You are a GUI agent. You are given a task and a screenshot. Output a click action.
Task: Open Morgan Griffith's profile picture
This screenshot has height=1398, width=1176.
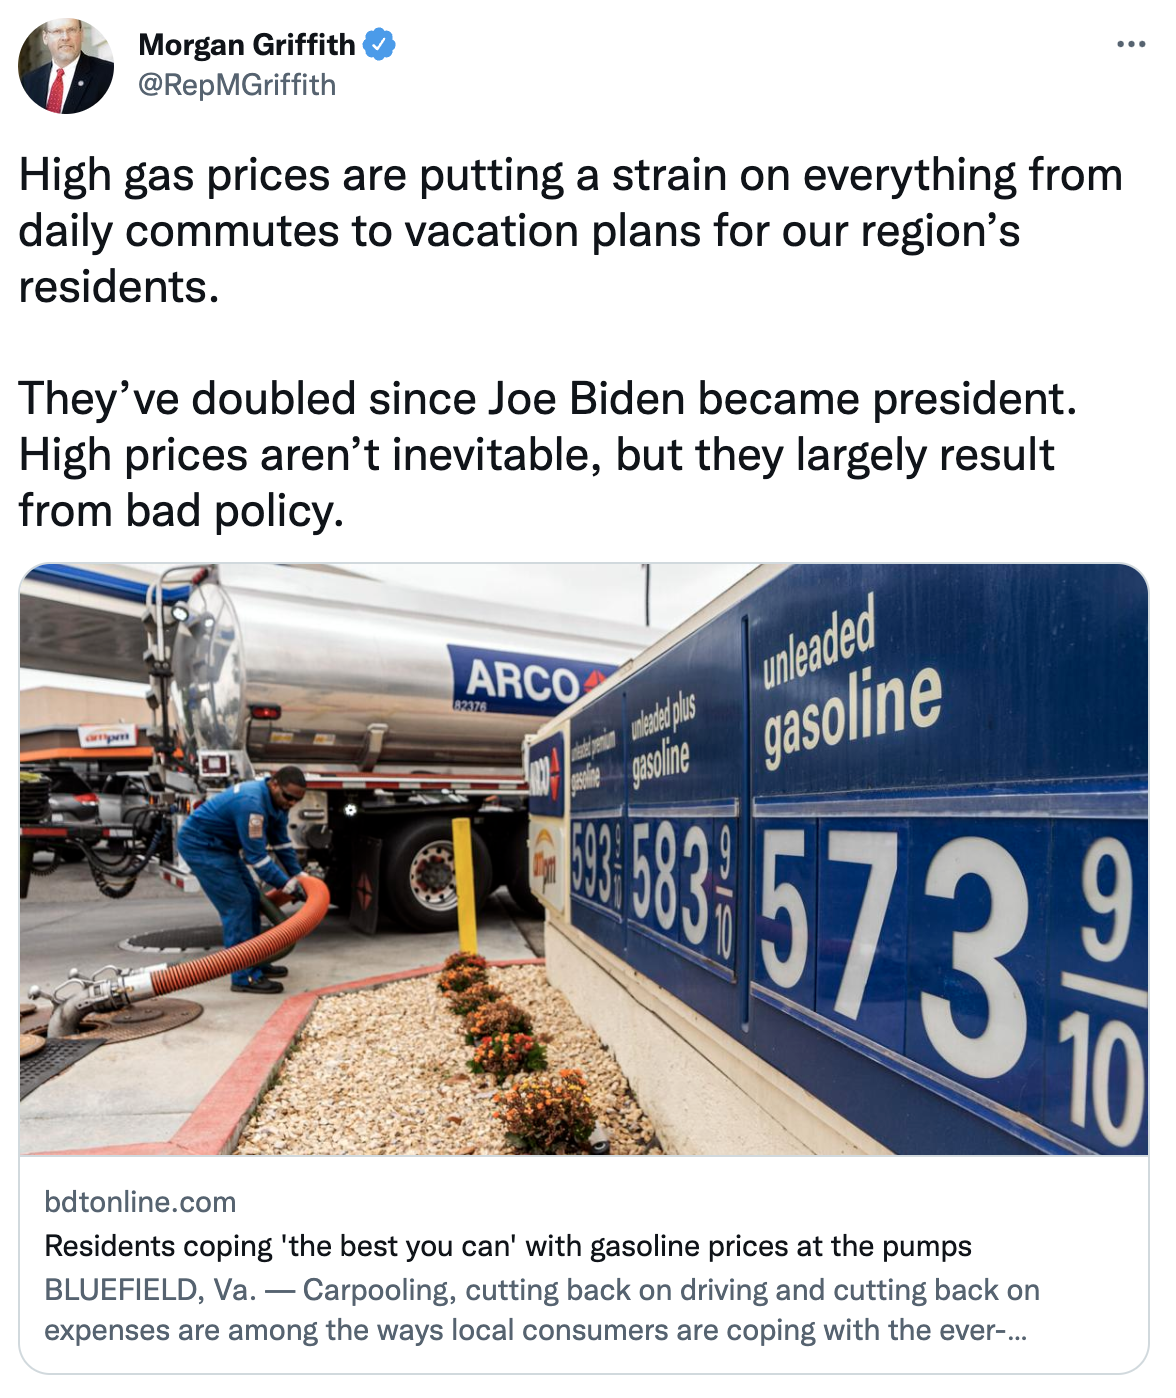[x=66, y=66]
